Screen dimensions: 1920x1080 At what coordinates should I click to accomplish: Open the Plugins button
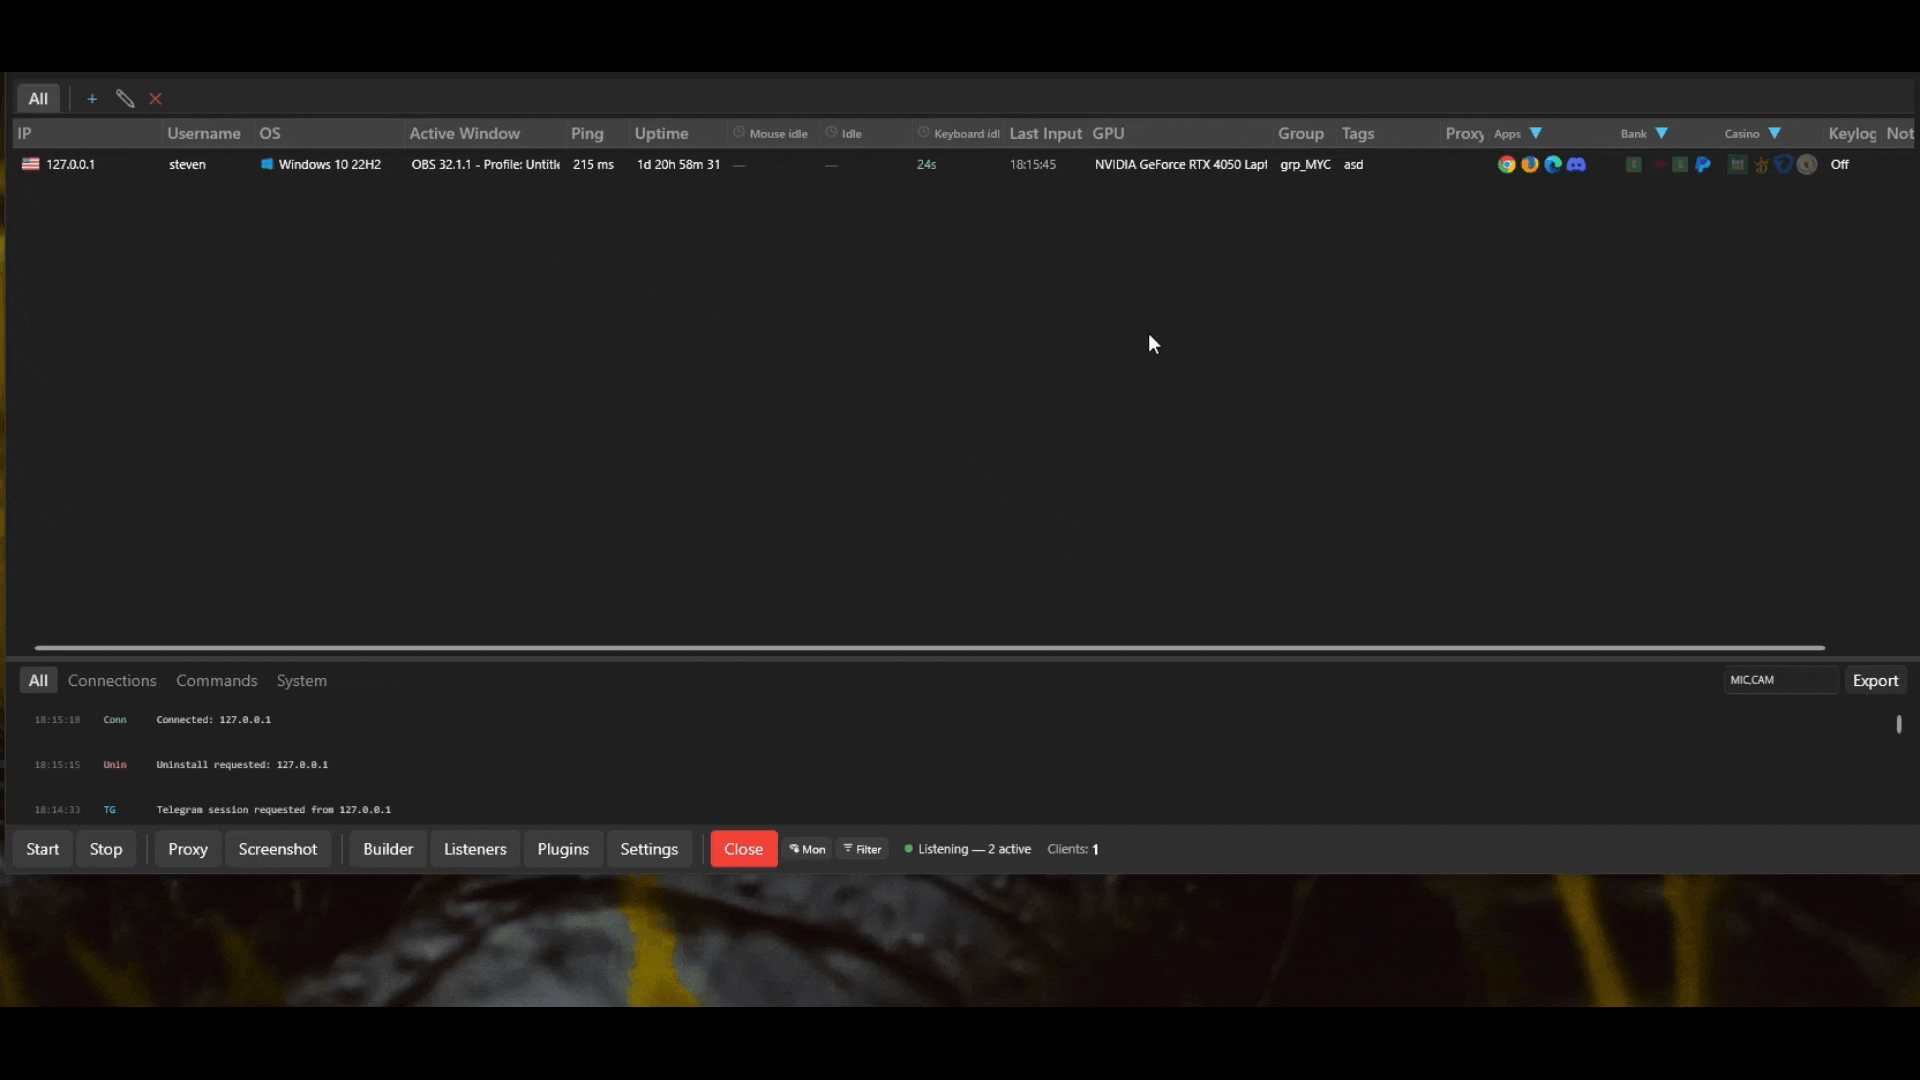click(563, 849)
